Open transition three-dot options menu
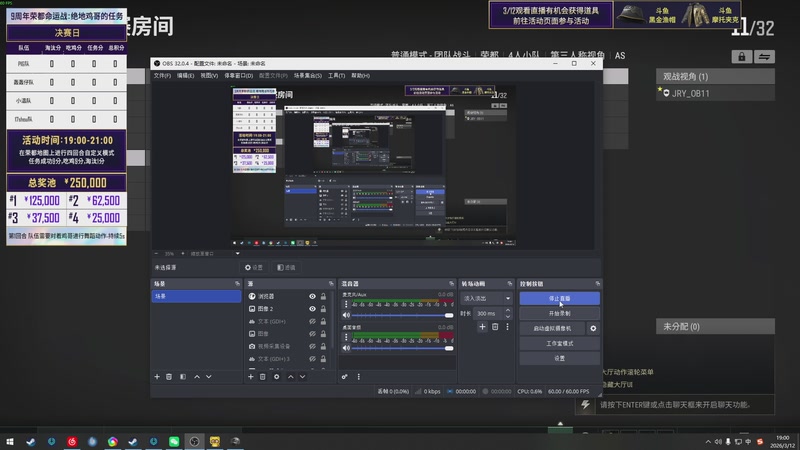This screenshot has height=450, width=800. click(x=507, y=327)
